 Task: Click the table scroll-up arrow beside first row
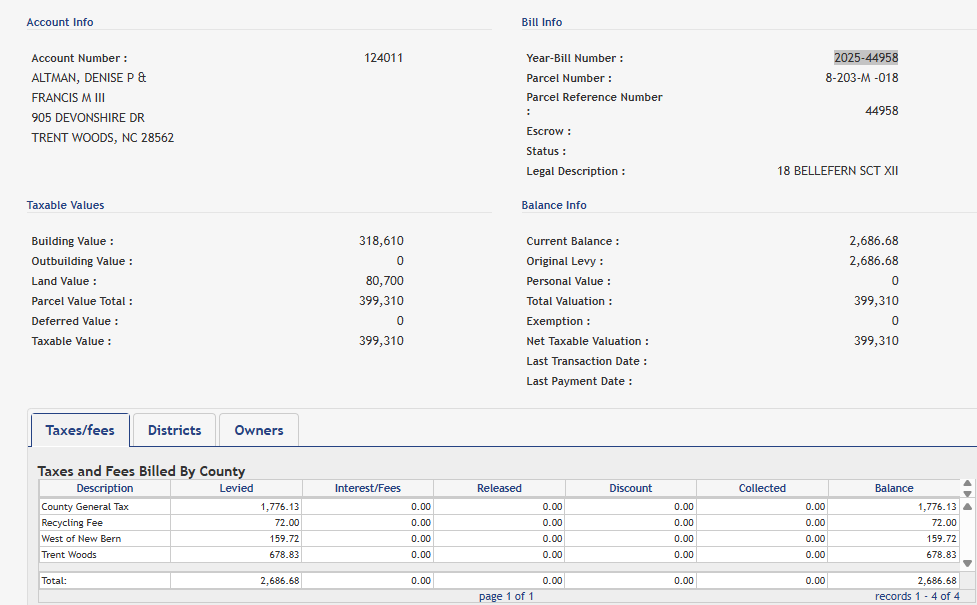pos(967,506)
